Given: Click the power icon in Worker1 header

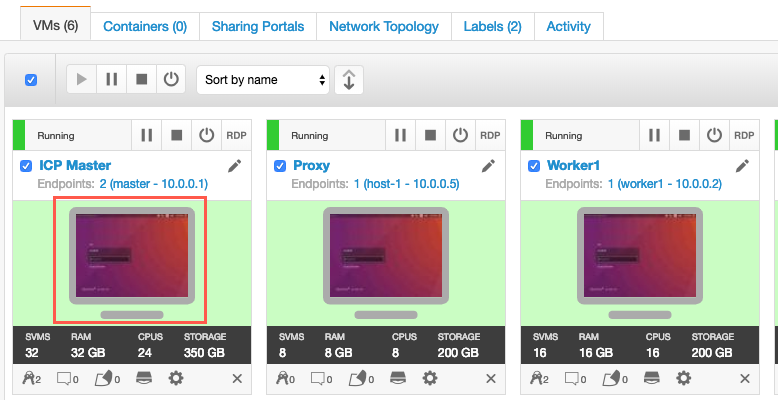Looking at the screenshot, I should click(x=714, y=135).
